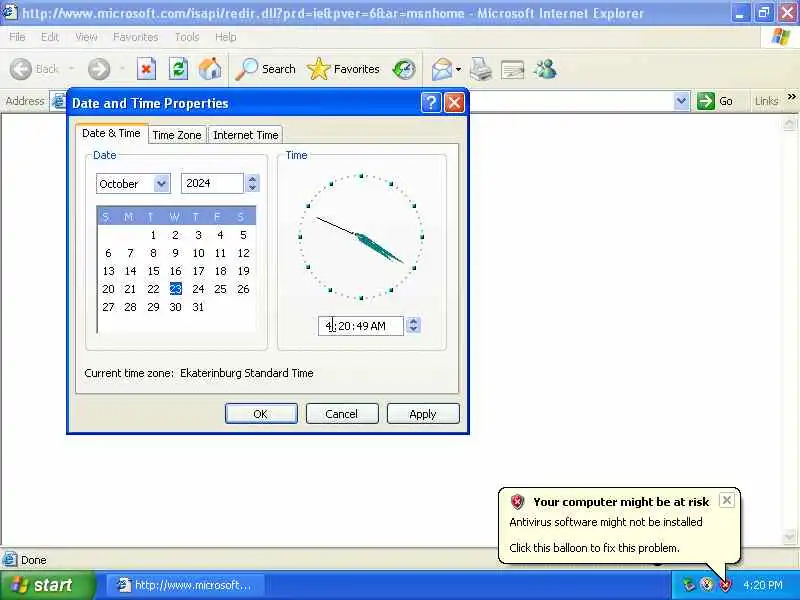Open the Favorites star button
The height and width of the screenshot is (600, 800).
pos(343,69)
